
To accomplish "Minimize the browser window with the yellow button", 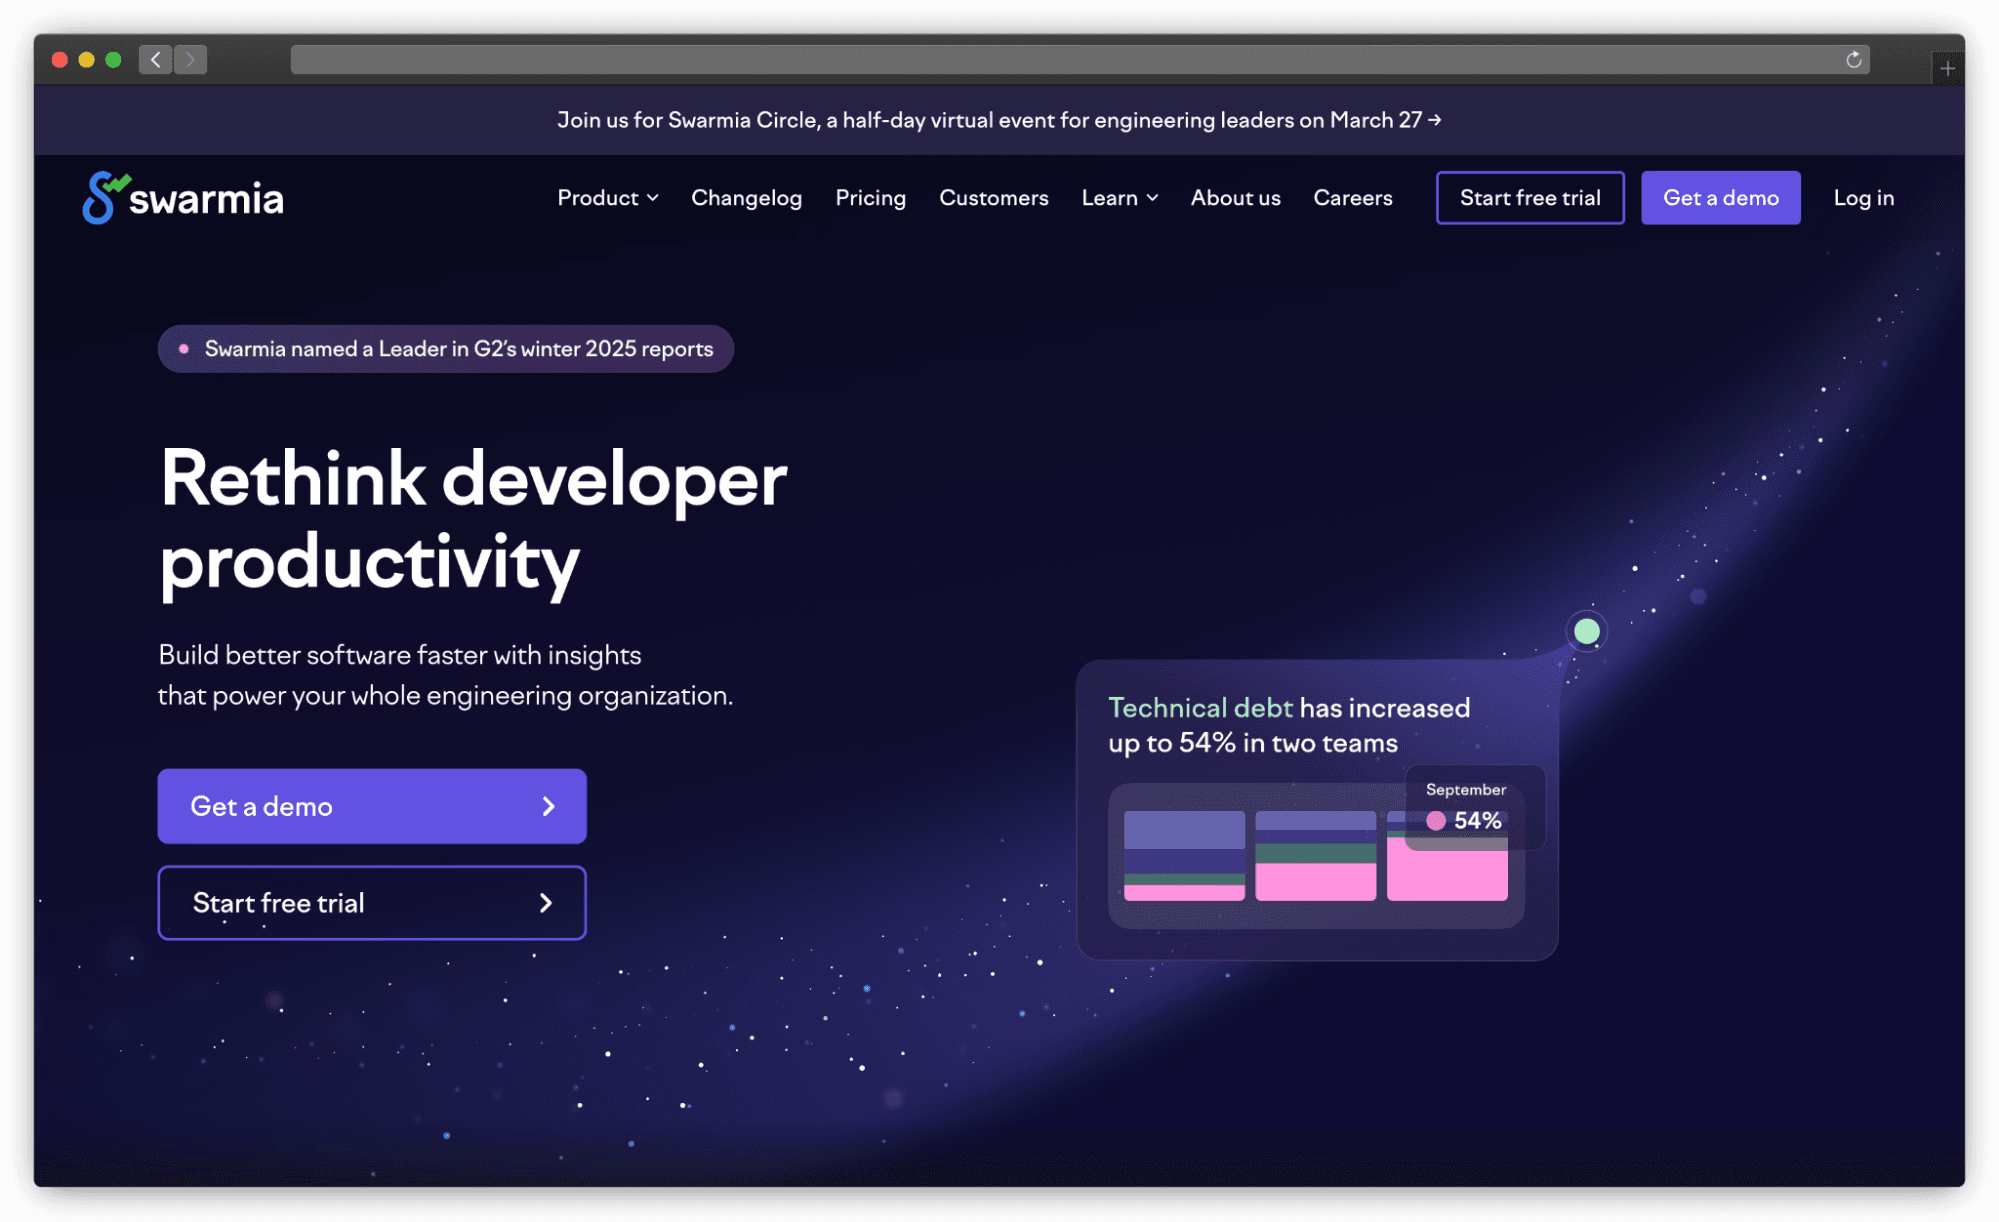I will [x=87, y=60].
